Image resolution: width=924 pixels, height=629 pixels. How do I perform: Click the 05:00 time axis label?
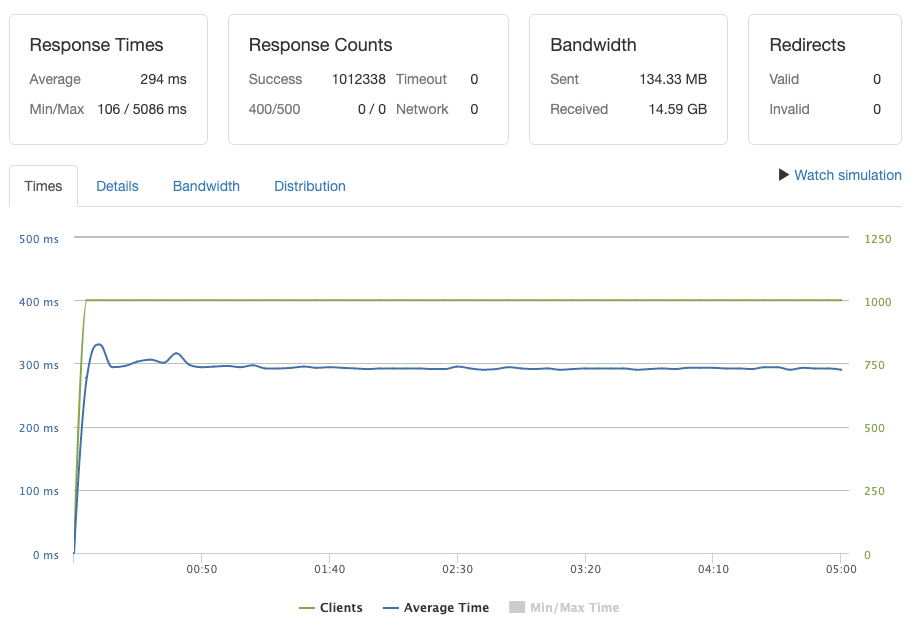841,569
